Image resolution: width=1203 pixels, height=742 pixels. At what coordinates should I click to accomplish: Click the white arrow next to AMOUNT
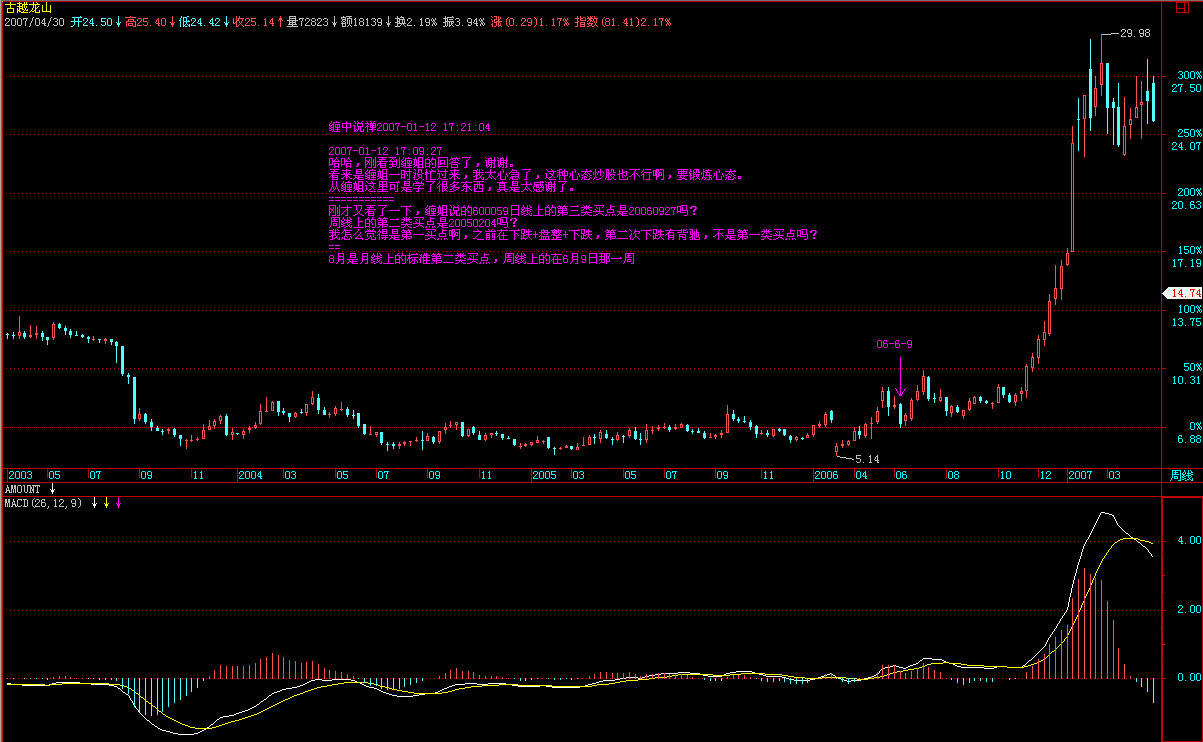tap(52, 489)
